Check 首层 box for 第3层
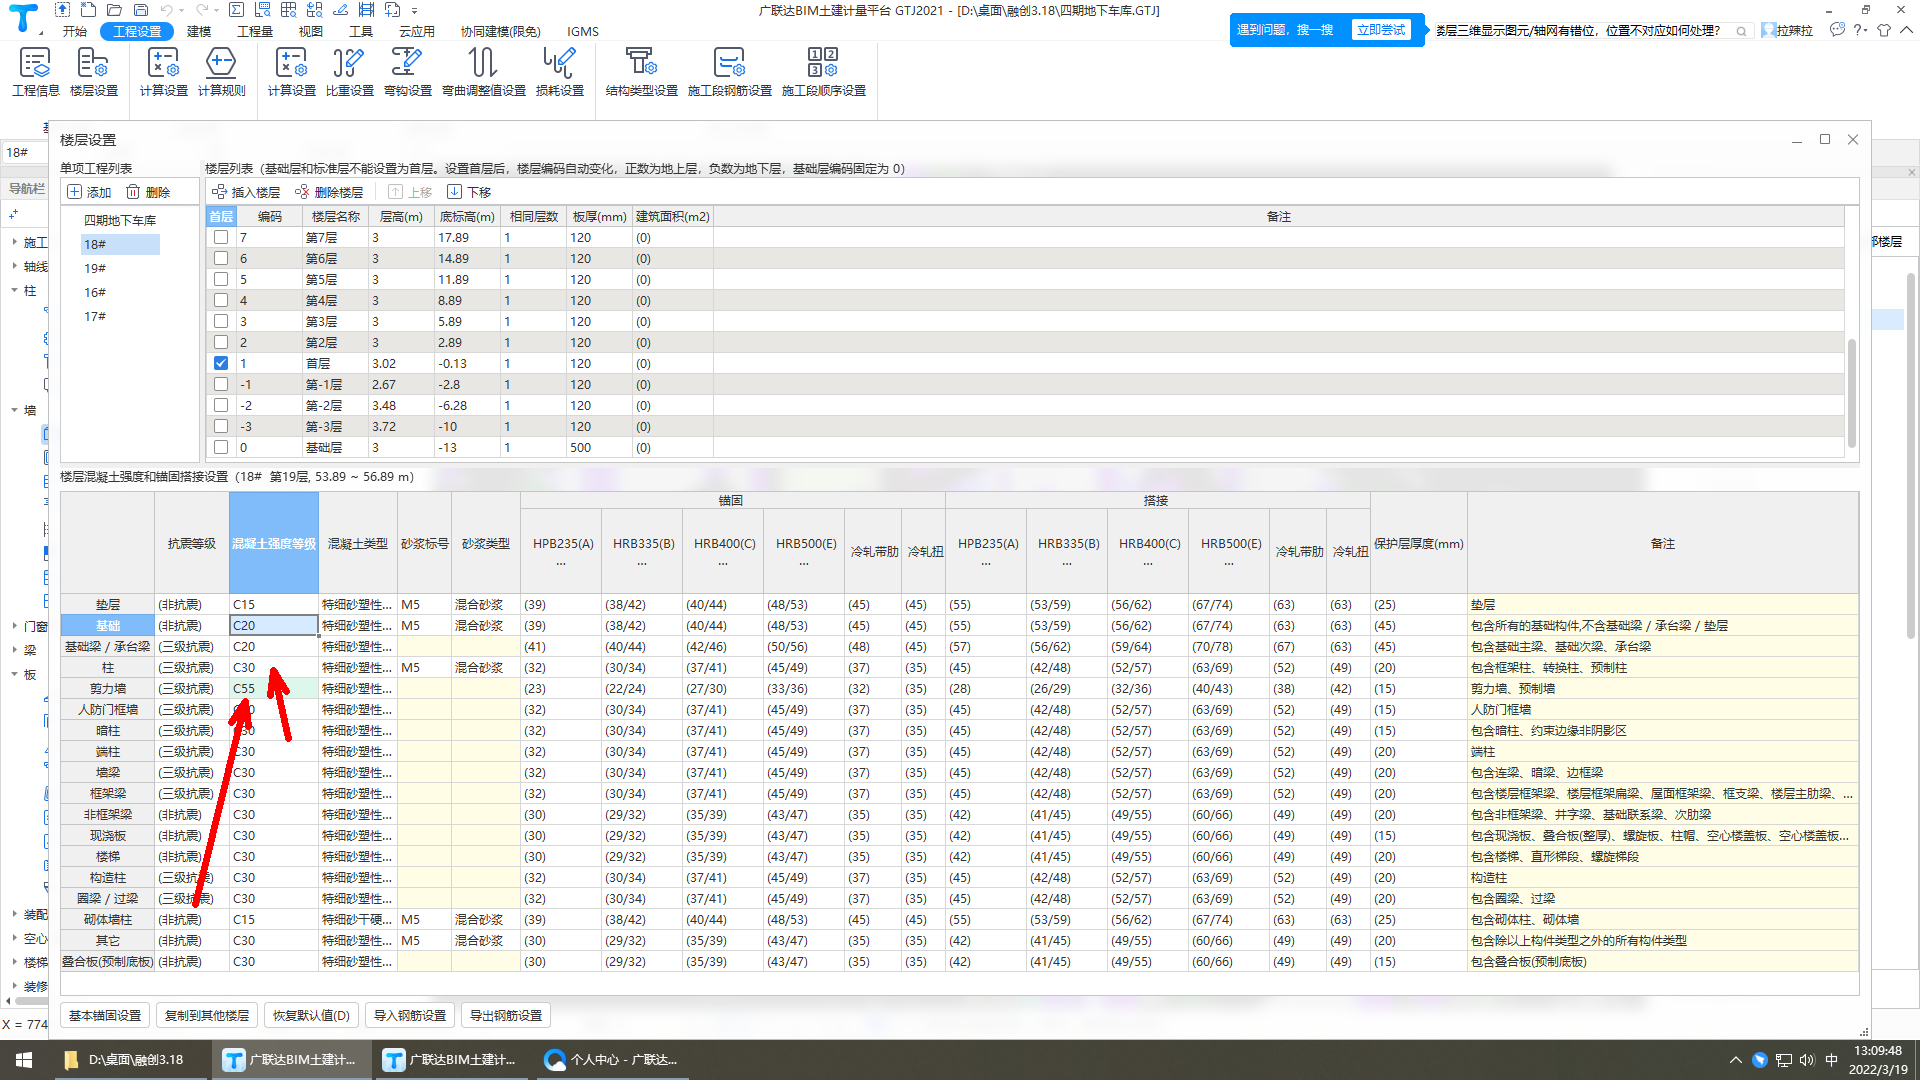Screen dimensions: 1920x1080 (x=221, y=321)
